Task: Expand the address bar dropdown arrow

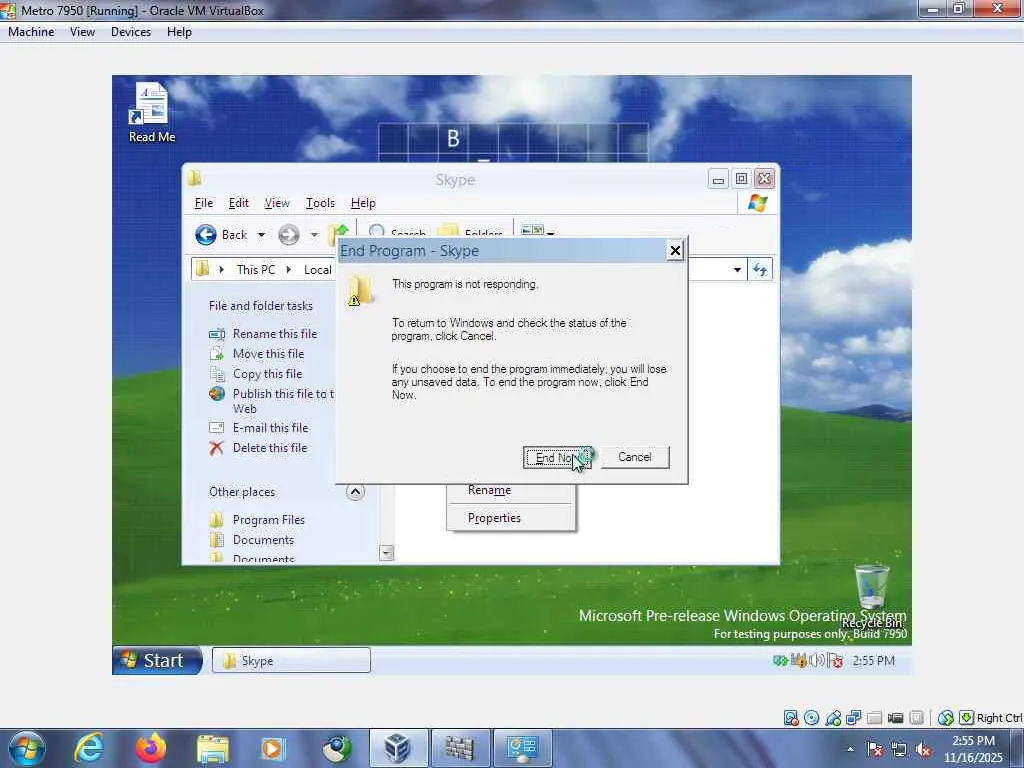Action: coord(737,270)
